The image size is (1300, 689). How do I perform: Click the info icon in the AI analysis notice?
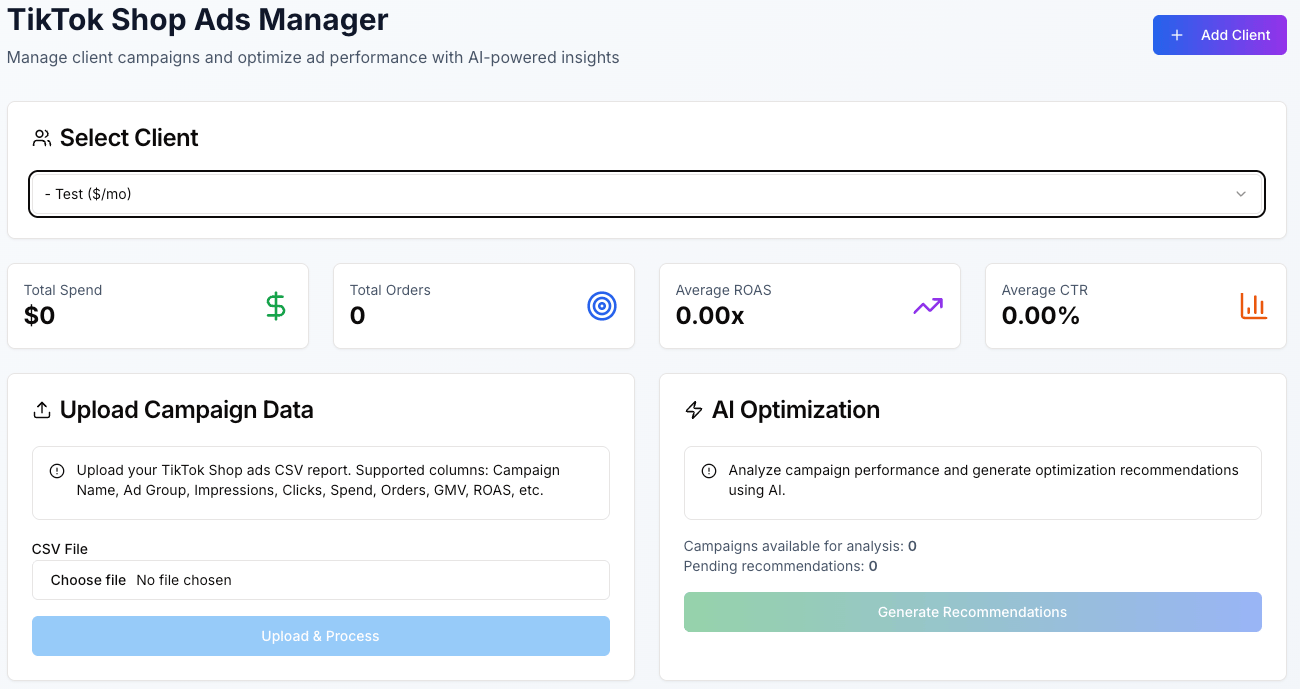[x=709, y=470]
